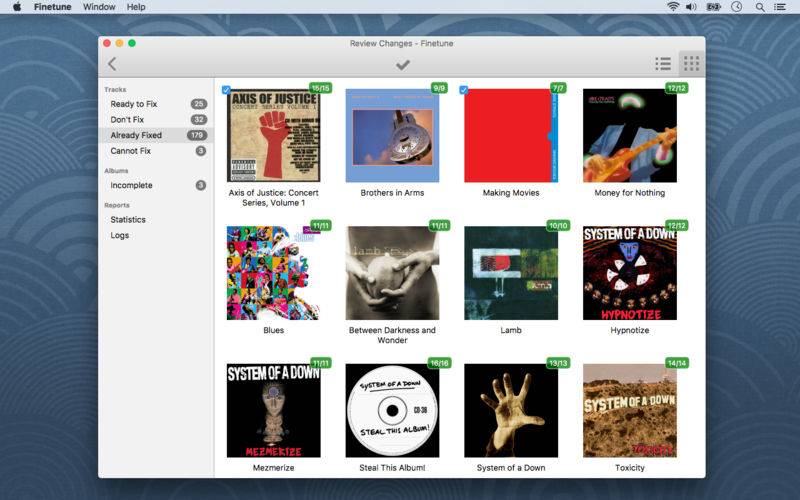This screenshot has width=800, height=500.
Task: Click the 10/10 badge on Lamb
Action: [558, 226]
